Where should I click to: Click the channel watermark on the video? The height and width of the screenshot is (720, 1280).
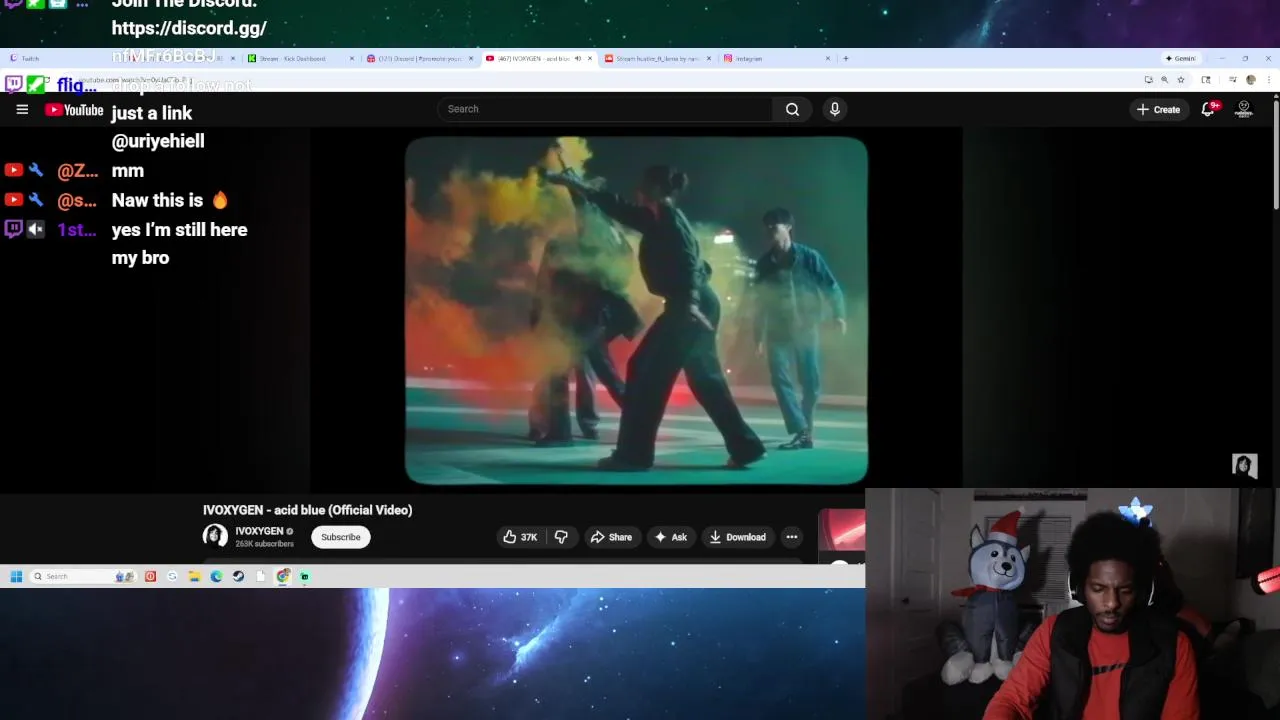(1244, 466)
